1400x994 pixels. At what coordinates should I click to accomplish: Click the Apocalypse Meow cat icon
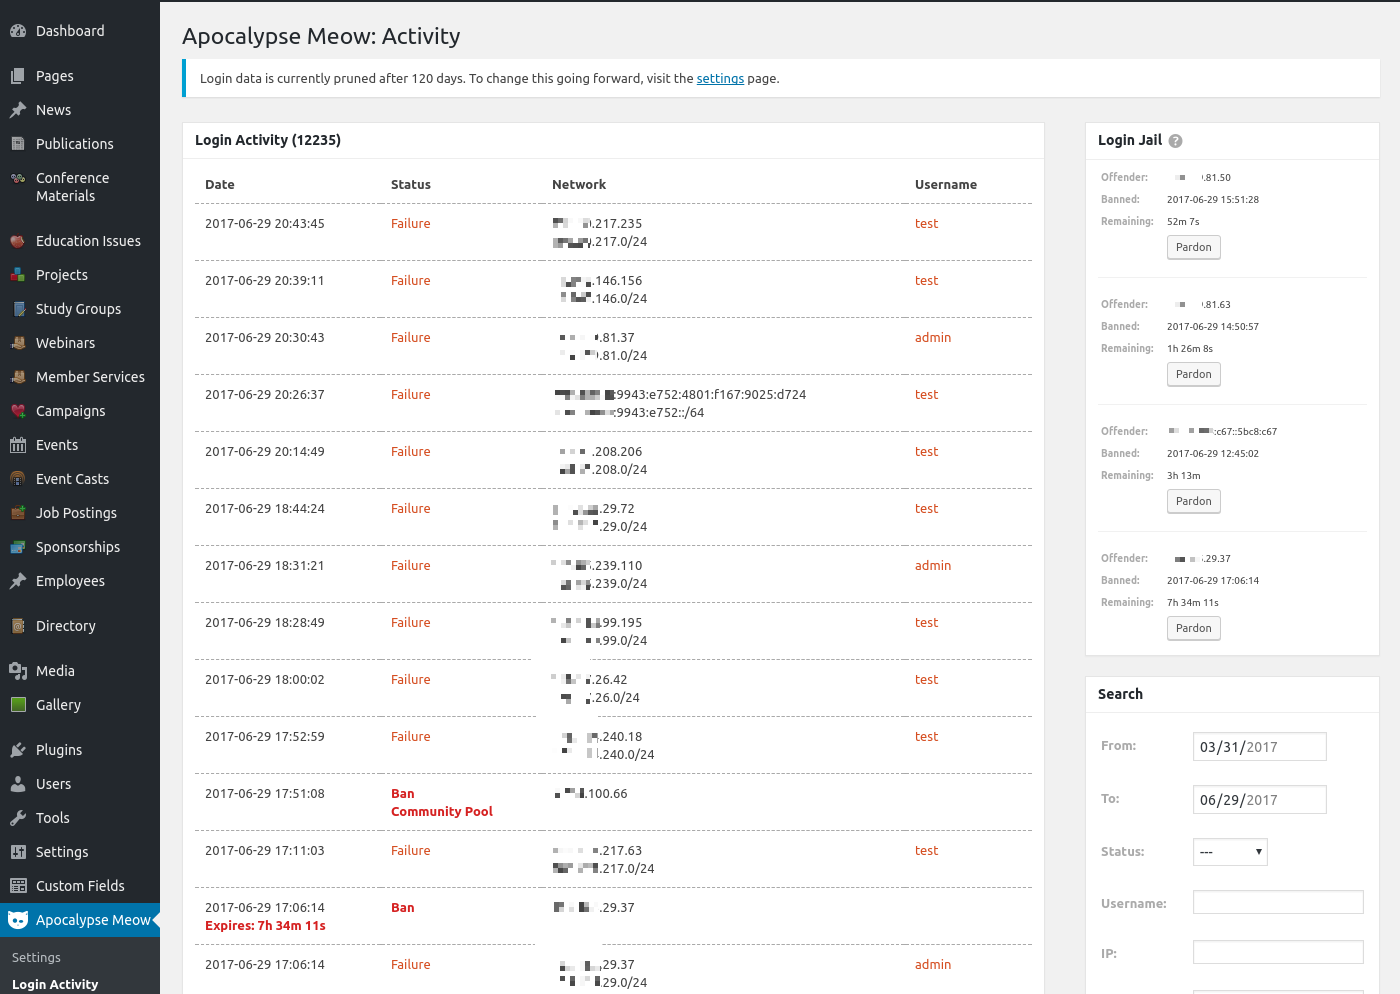[18, 920]
